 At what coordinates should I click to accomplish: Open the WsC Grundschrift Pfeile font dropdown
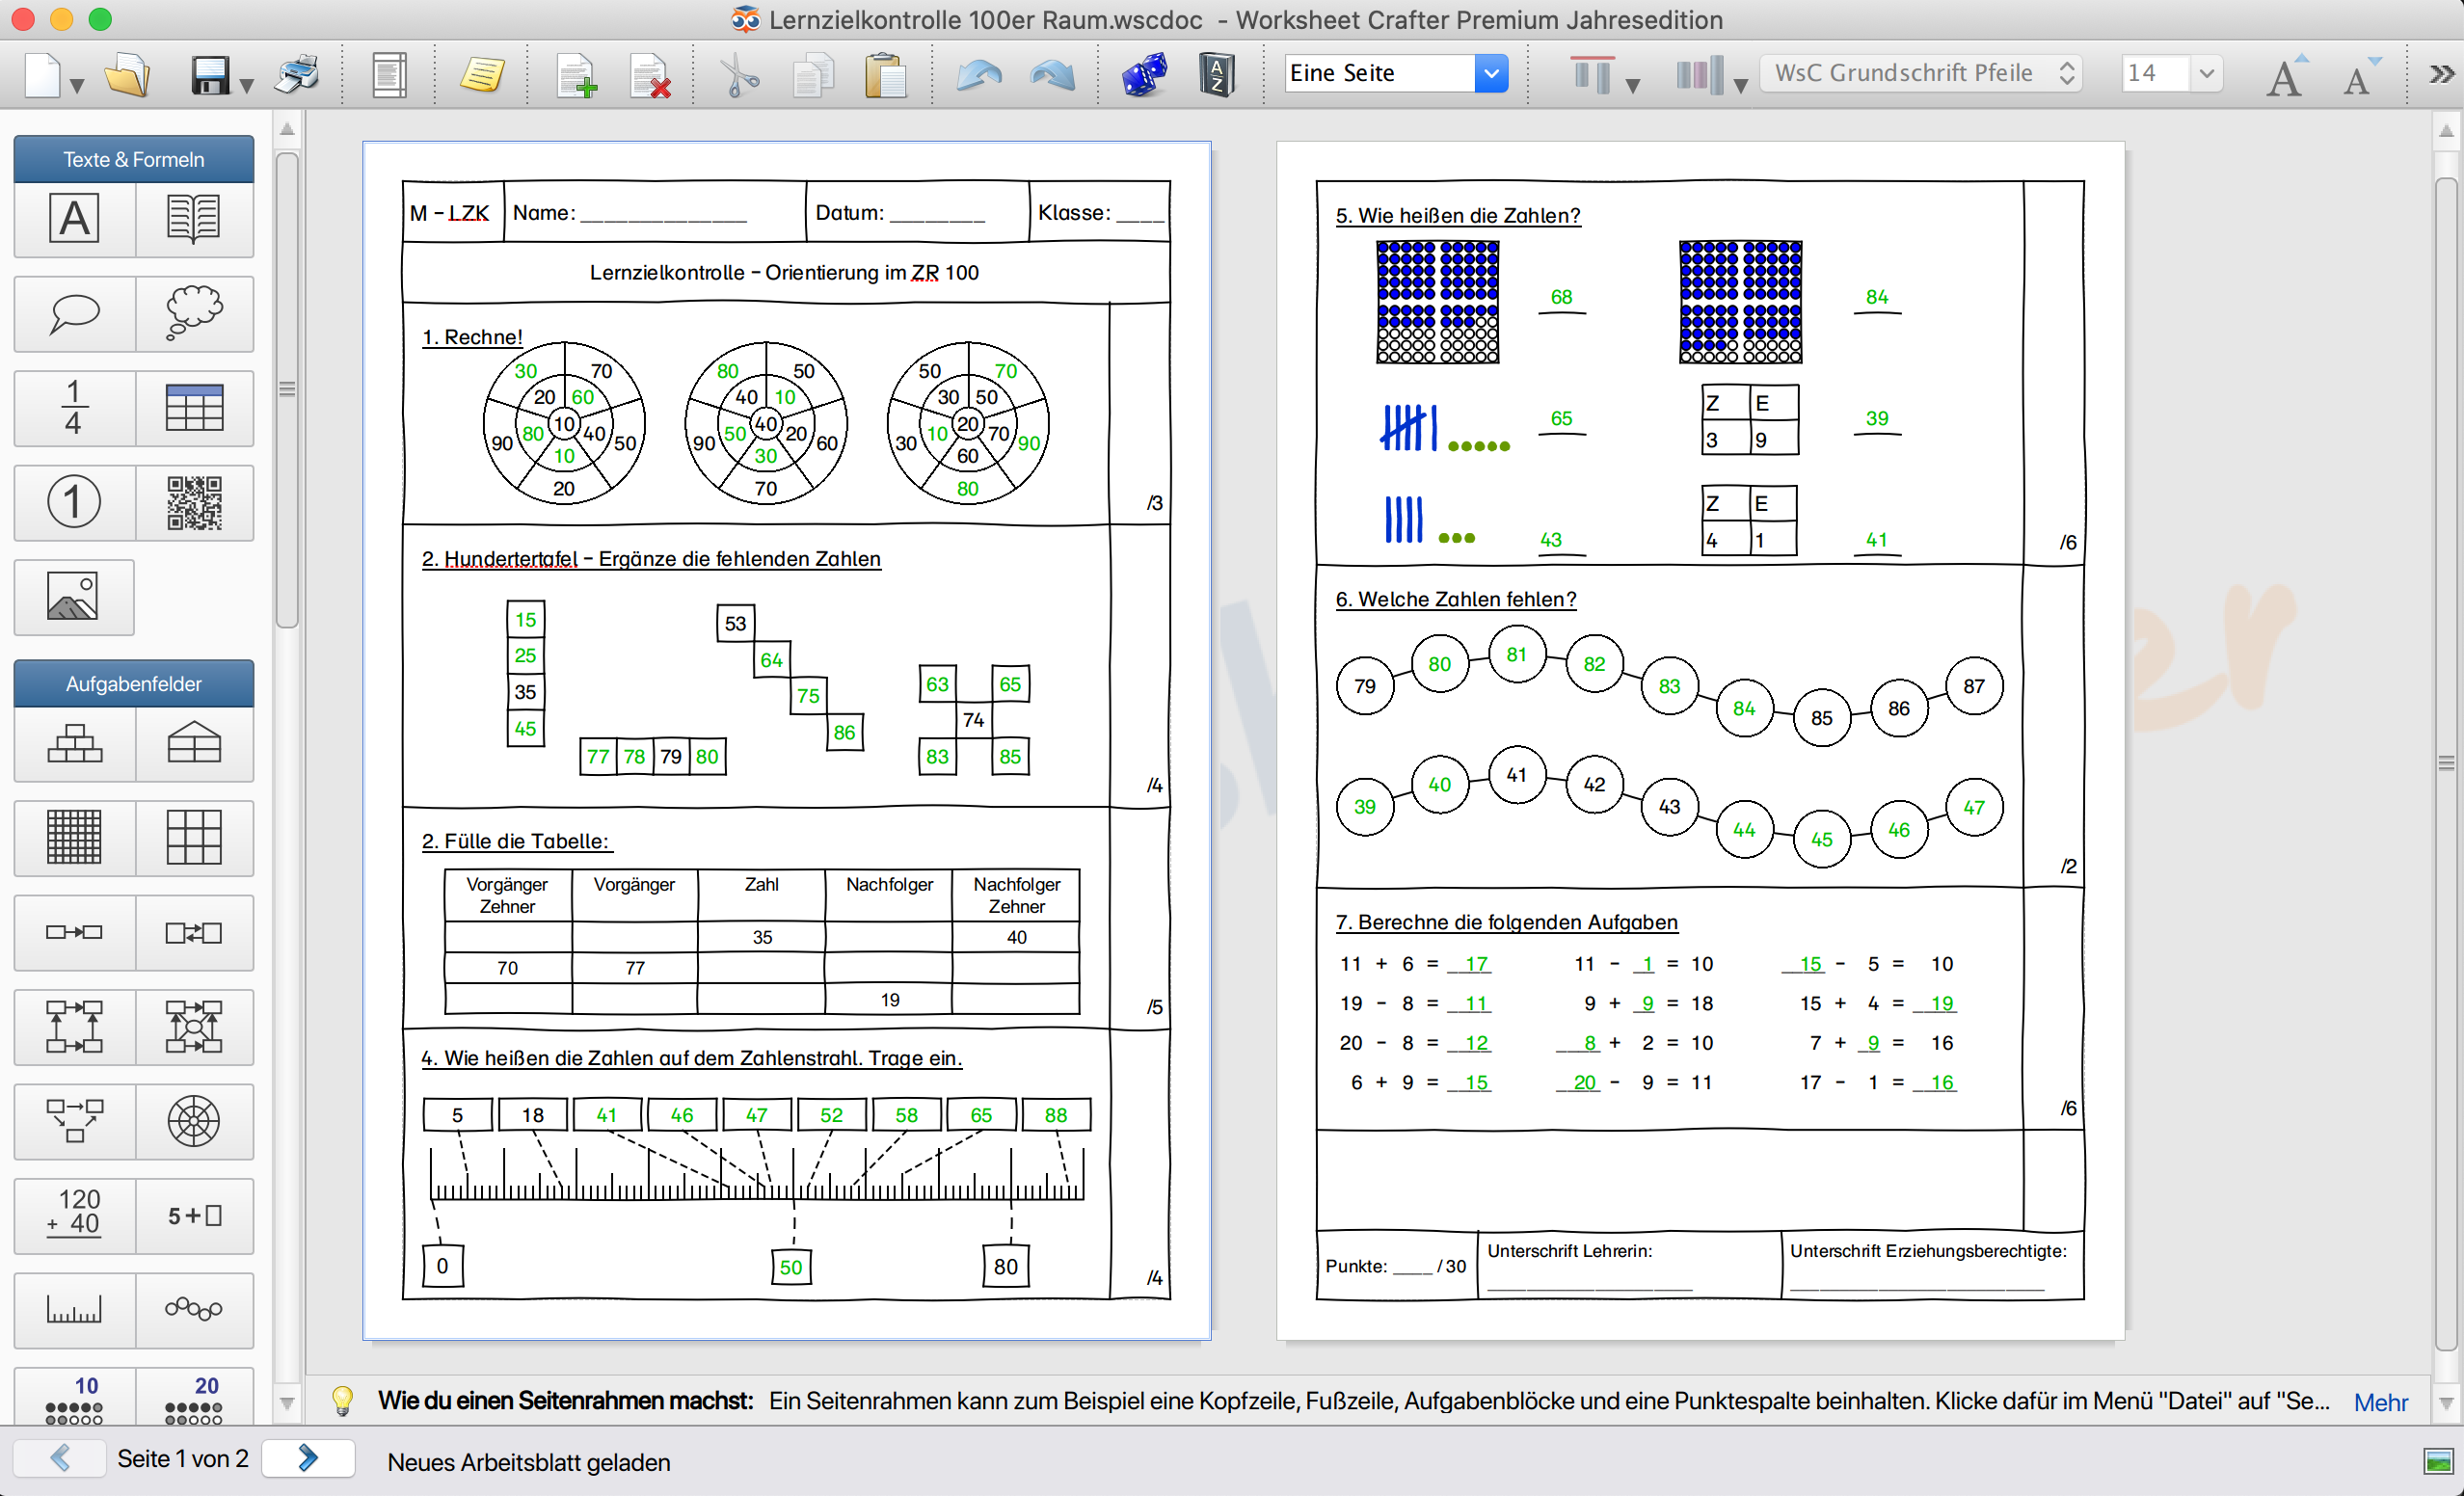1921,73
